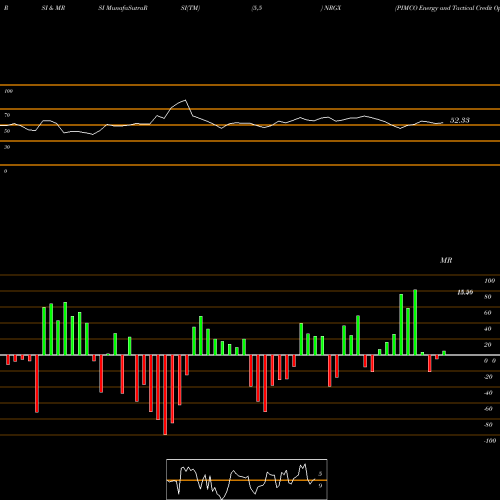The height and width of the screenshot is (500, 500).
Task: Click the tallest green MR bar near 80
Action: pyautogui.click(x=415, y=322)
